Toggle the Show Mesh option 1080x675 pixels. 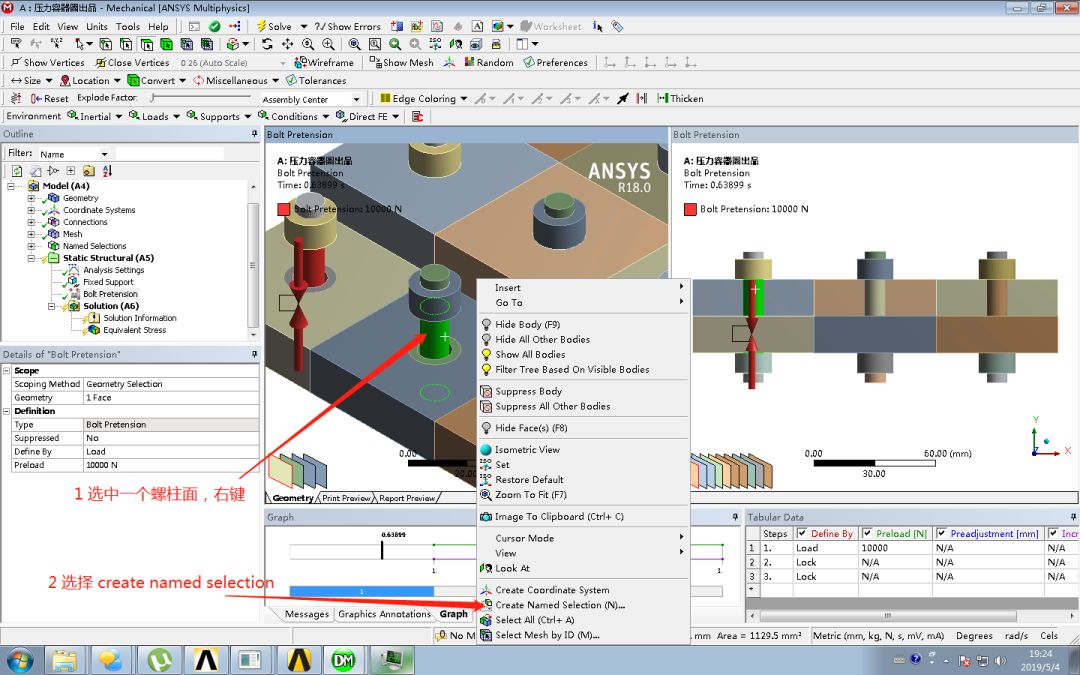click(x=402, y=62)
